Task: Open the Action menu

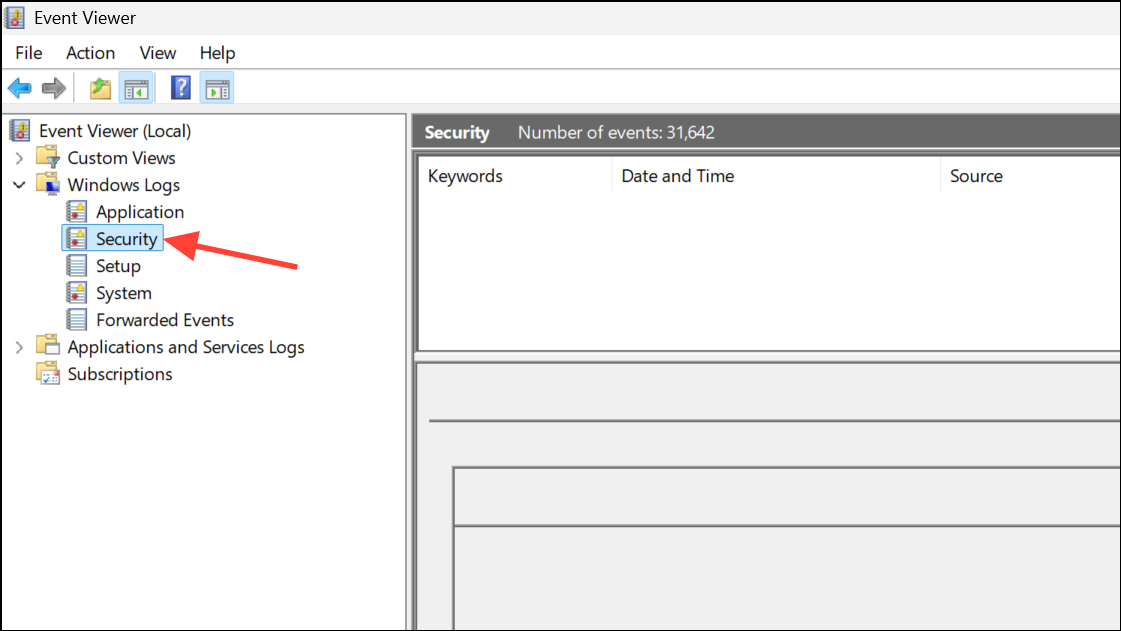Action: point(90,53)
